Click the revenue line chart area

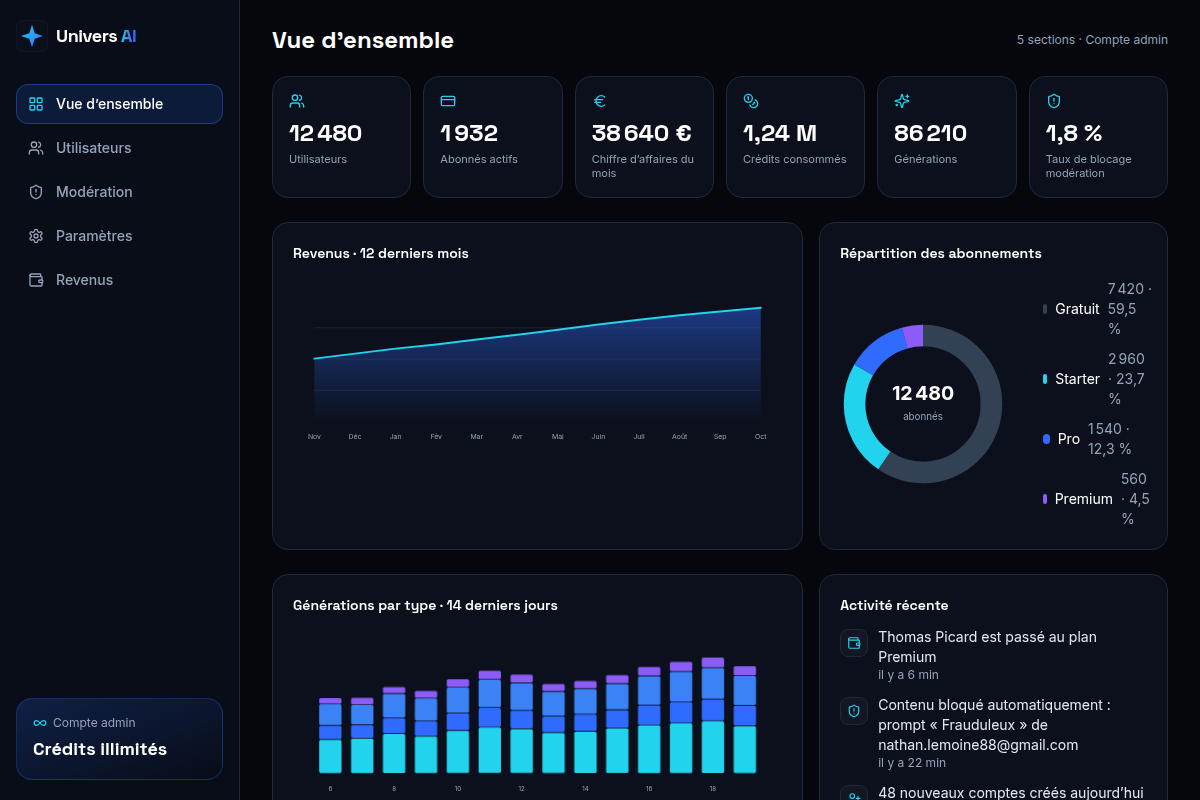pos(537,362)
